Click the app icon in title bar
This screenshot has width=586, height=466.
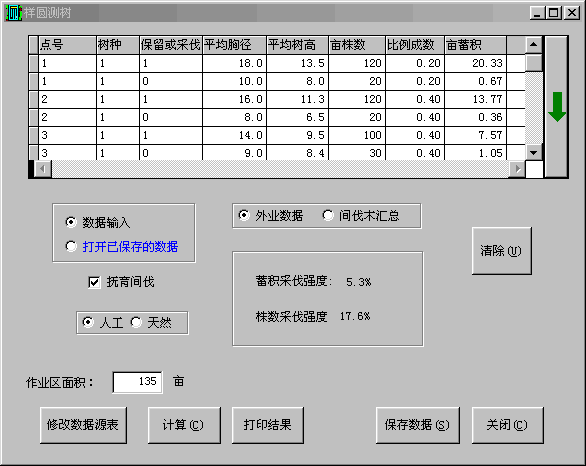(13, 13)
